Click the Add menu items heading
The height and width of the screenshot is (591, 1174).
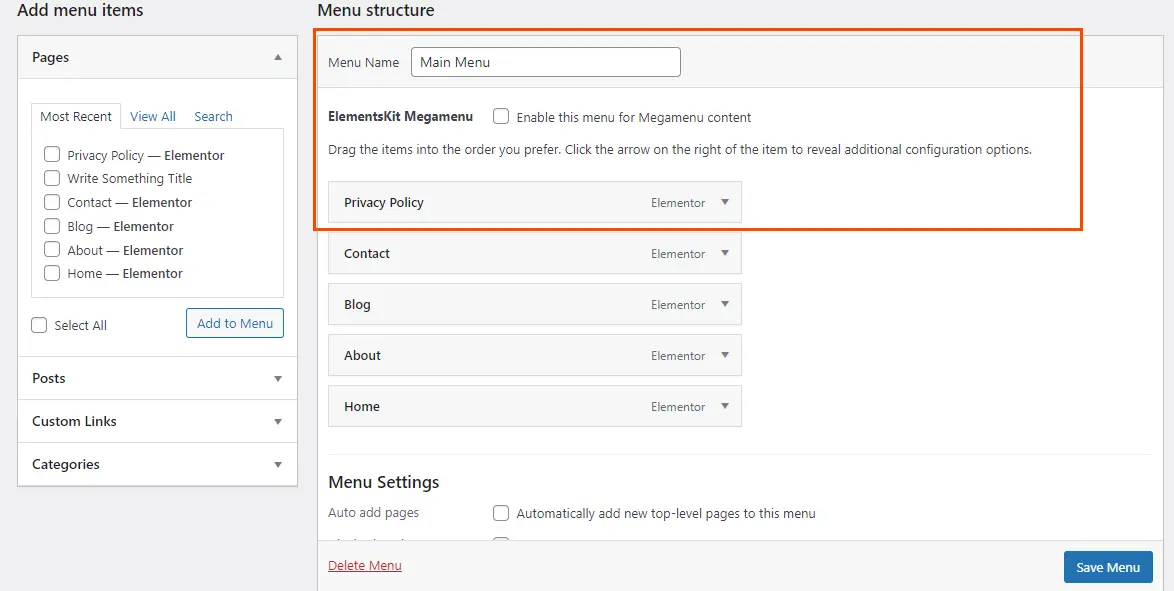(x=80, y=10)
